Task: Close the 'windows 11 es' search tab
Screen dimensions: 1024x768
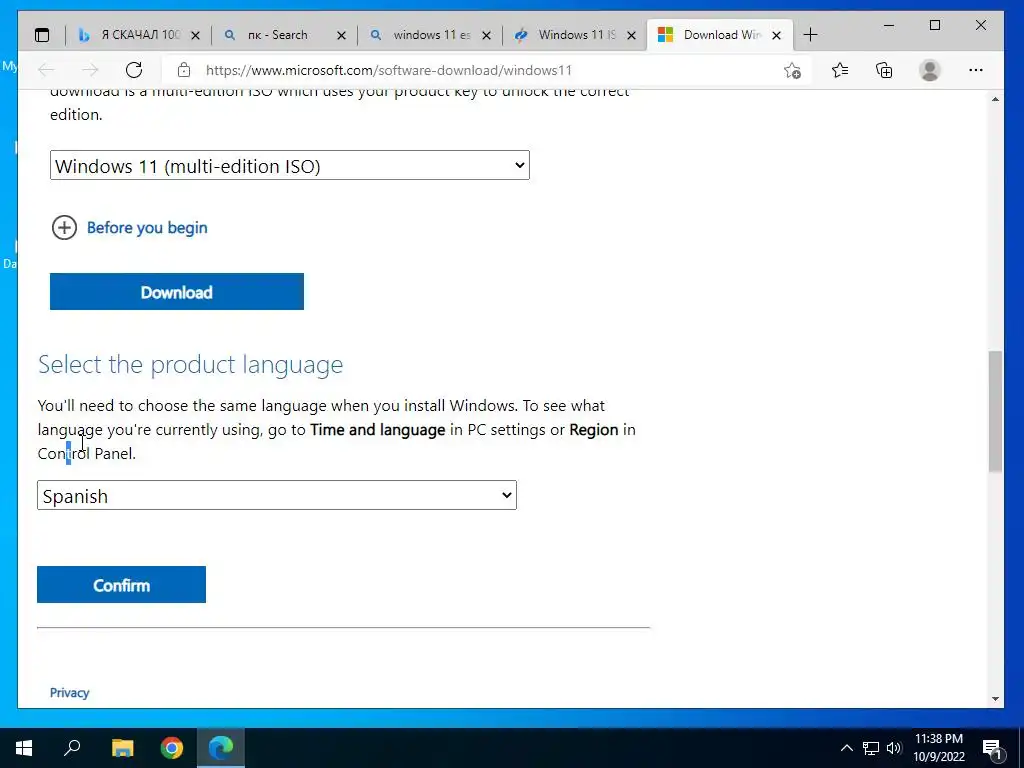Action: tap(487, 36)
